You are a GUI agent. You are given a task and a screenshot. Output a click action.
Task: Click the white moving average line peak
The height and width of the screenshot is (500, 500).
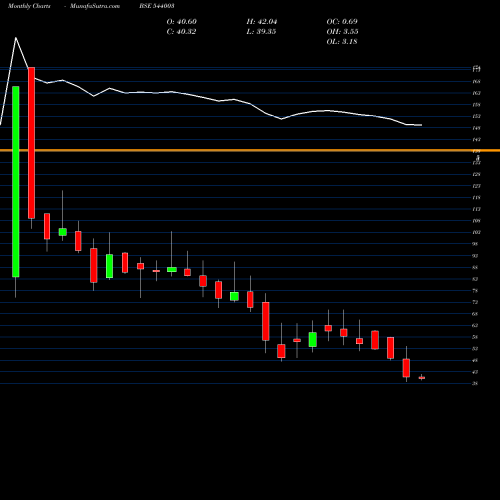point(16,38)
